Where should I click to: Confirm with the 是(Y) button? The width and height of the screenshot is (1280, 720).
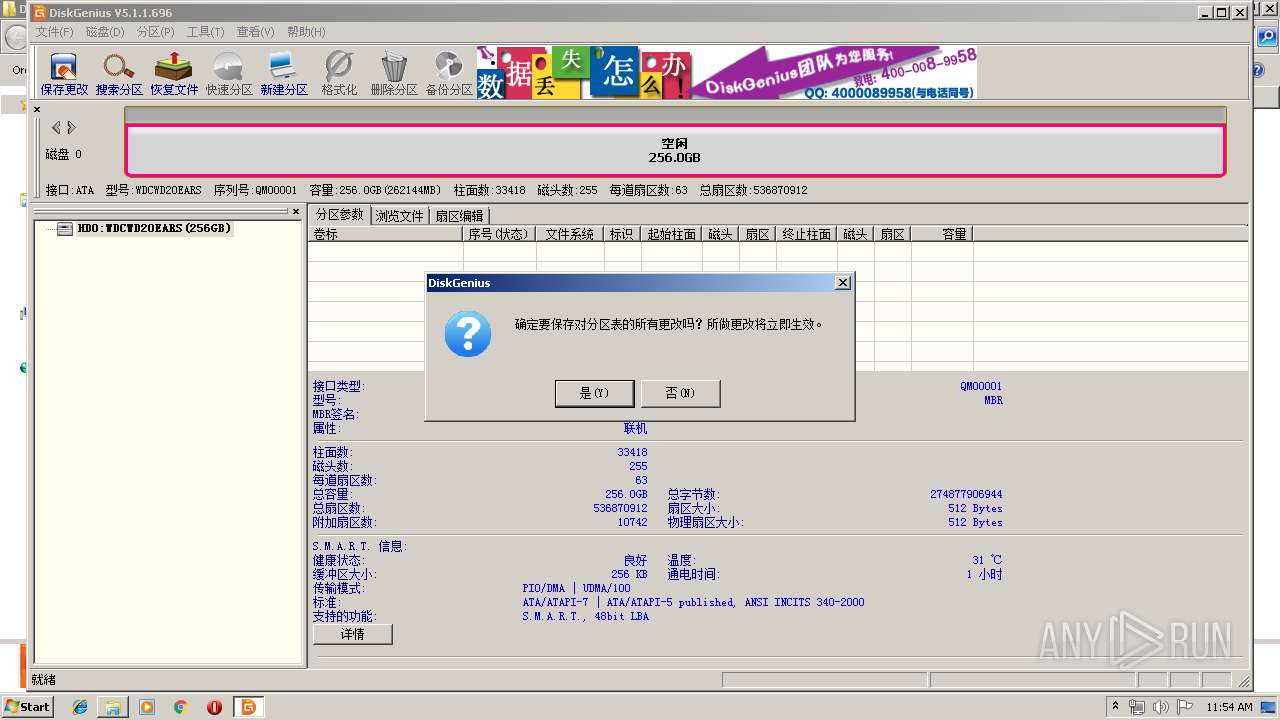pos(594,393)
